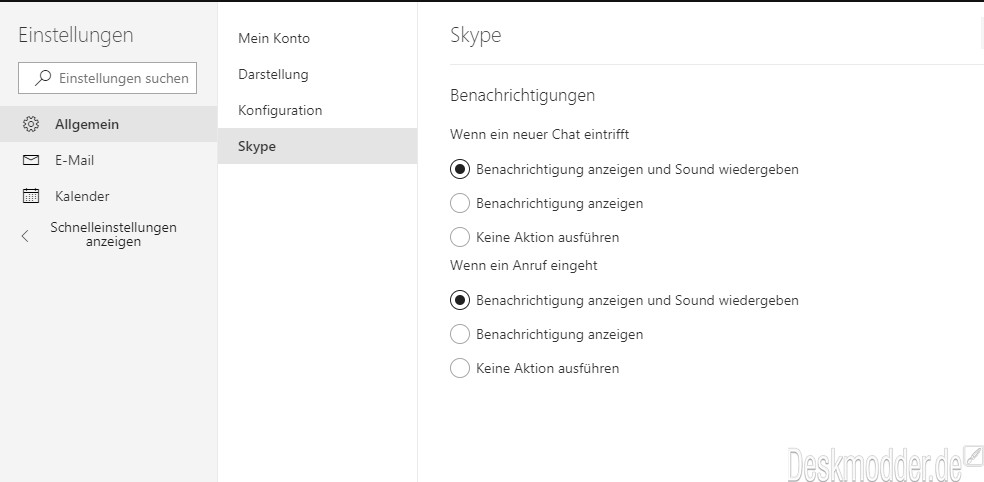Select 'Keine Aktion ausführen' for new chat
Screen dimensions: 984x482
coord(460,237)
